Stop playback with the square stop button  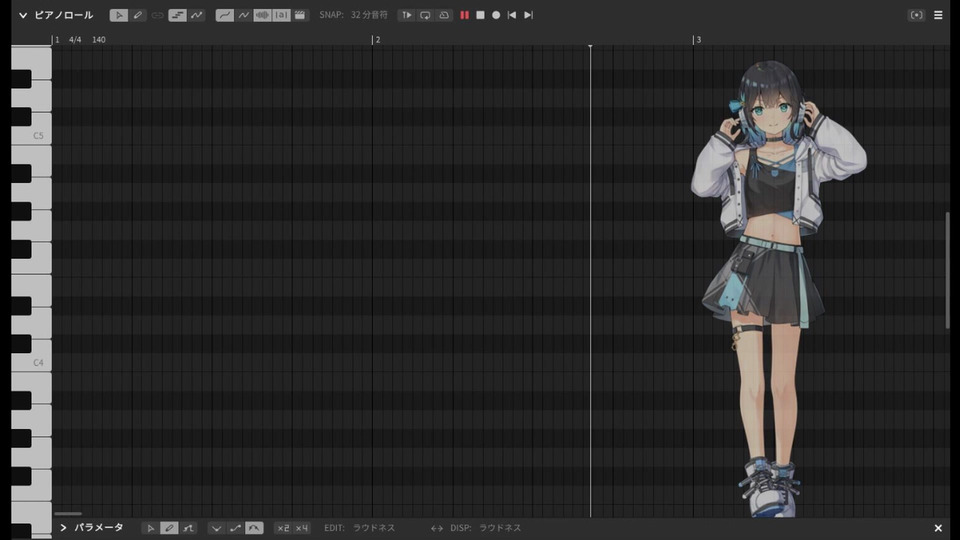coord(481,15)
